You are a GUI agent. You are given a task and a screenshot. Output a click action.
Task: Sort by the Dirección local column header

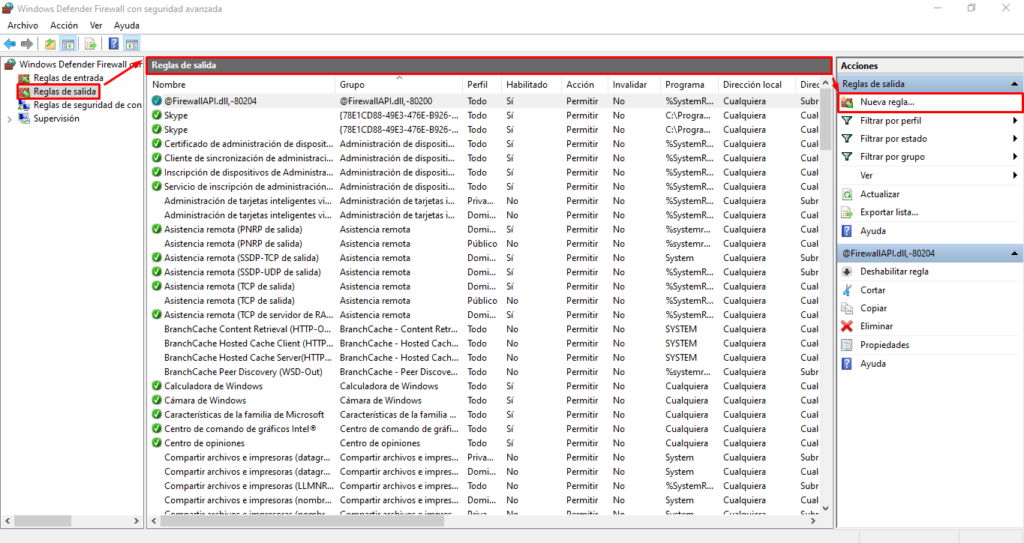point(757,85)
